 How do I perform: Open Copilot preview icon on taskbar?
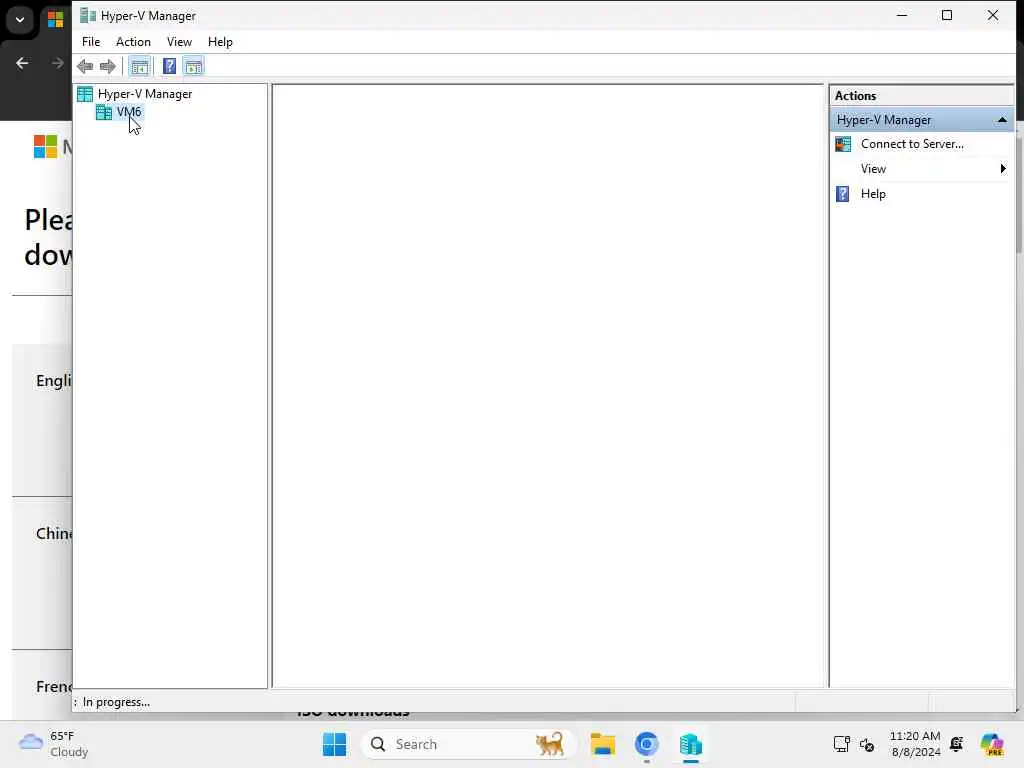[992, 744]
